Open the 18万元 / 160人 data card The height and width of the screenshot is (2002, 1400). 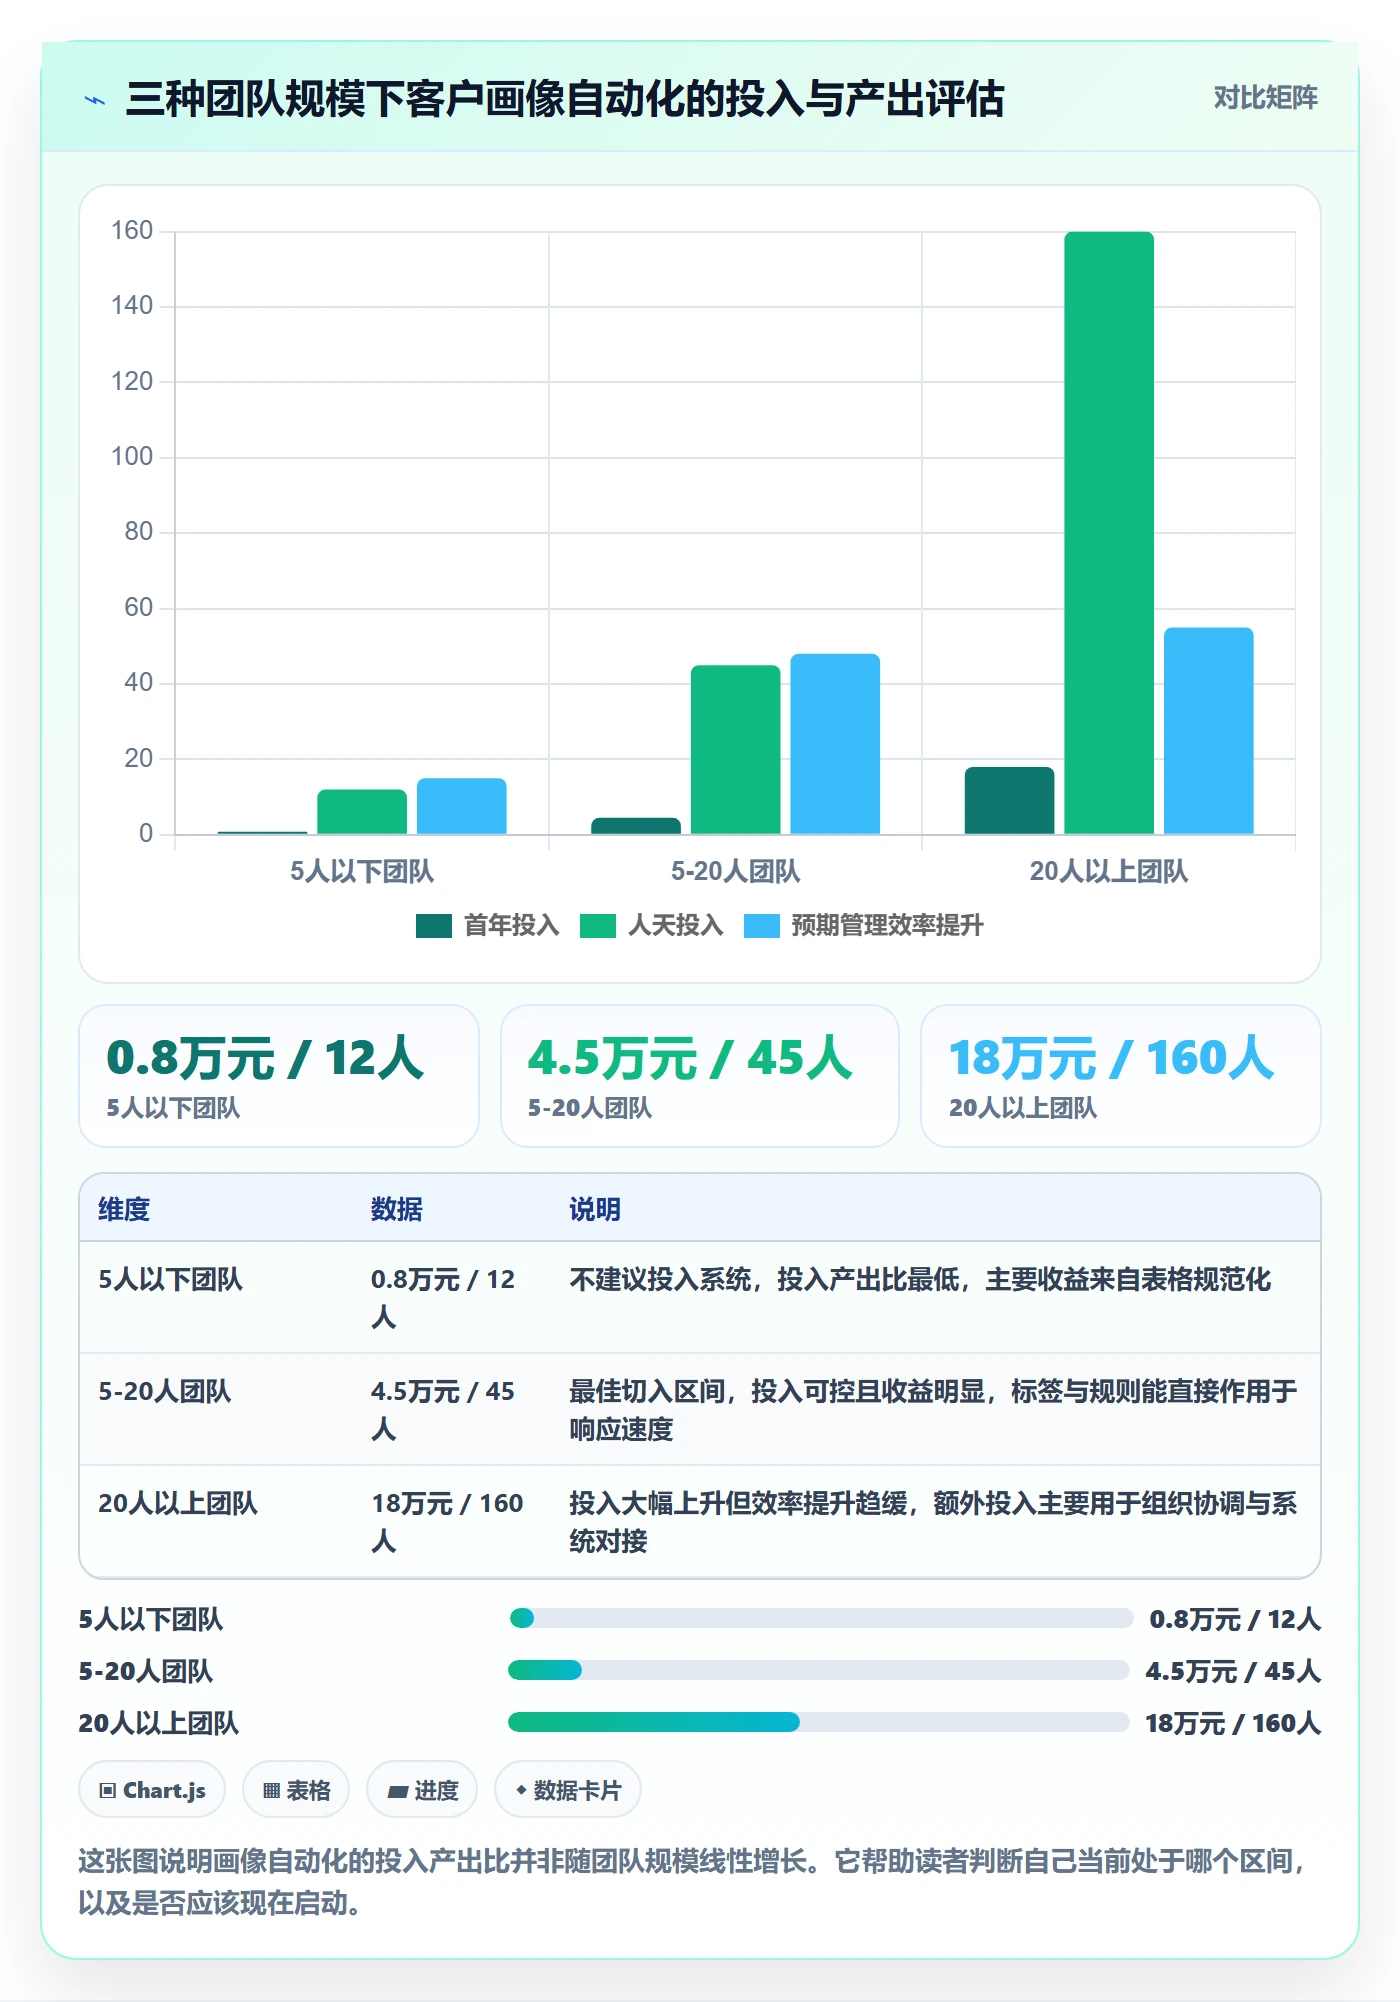pyautogui.click(x=1121, y=1076)
